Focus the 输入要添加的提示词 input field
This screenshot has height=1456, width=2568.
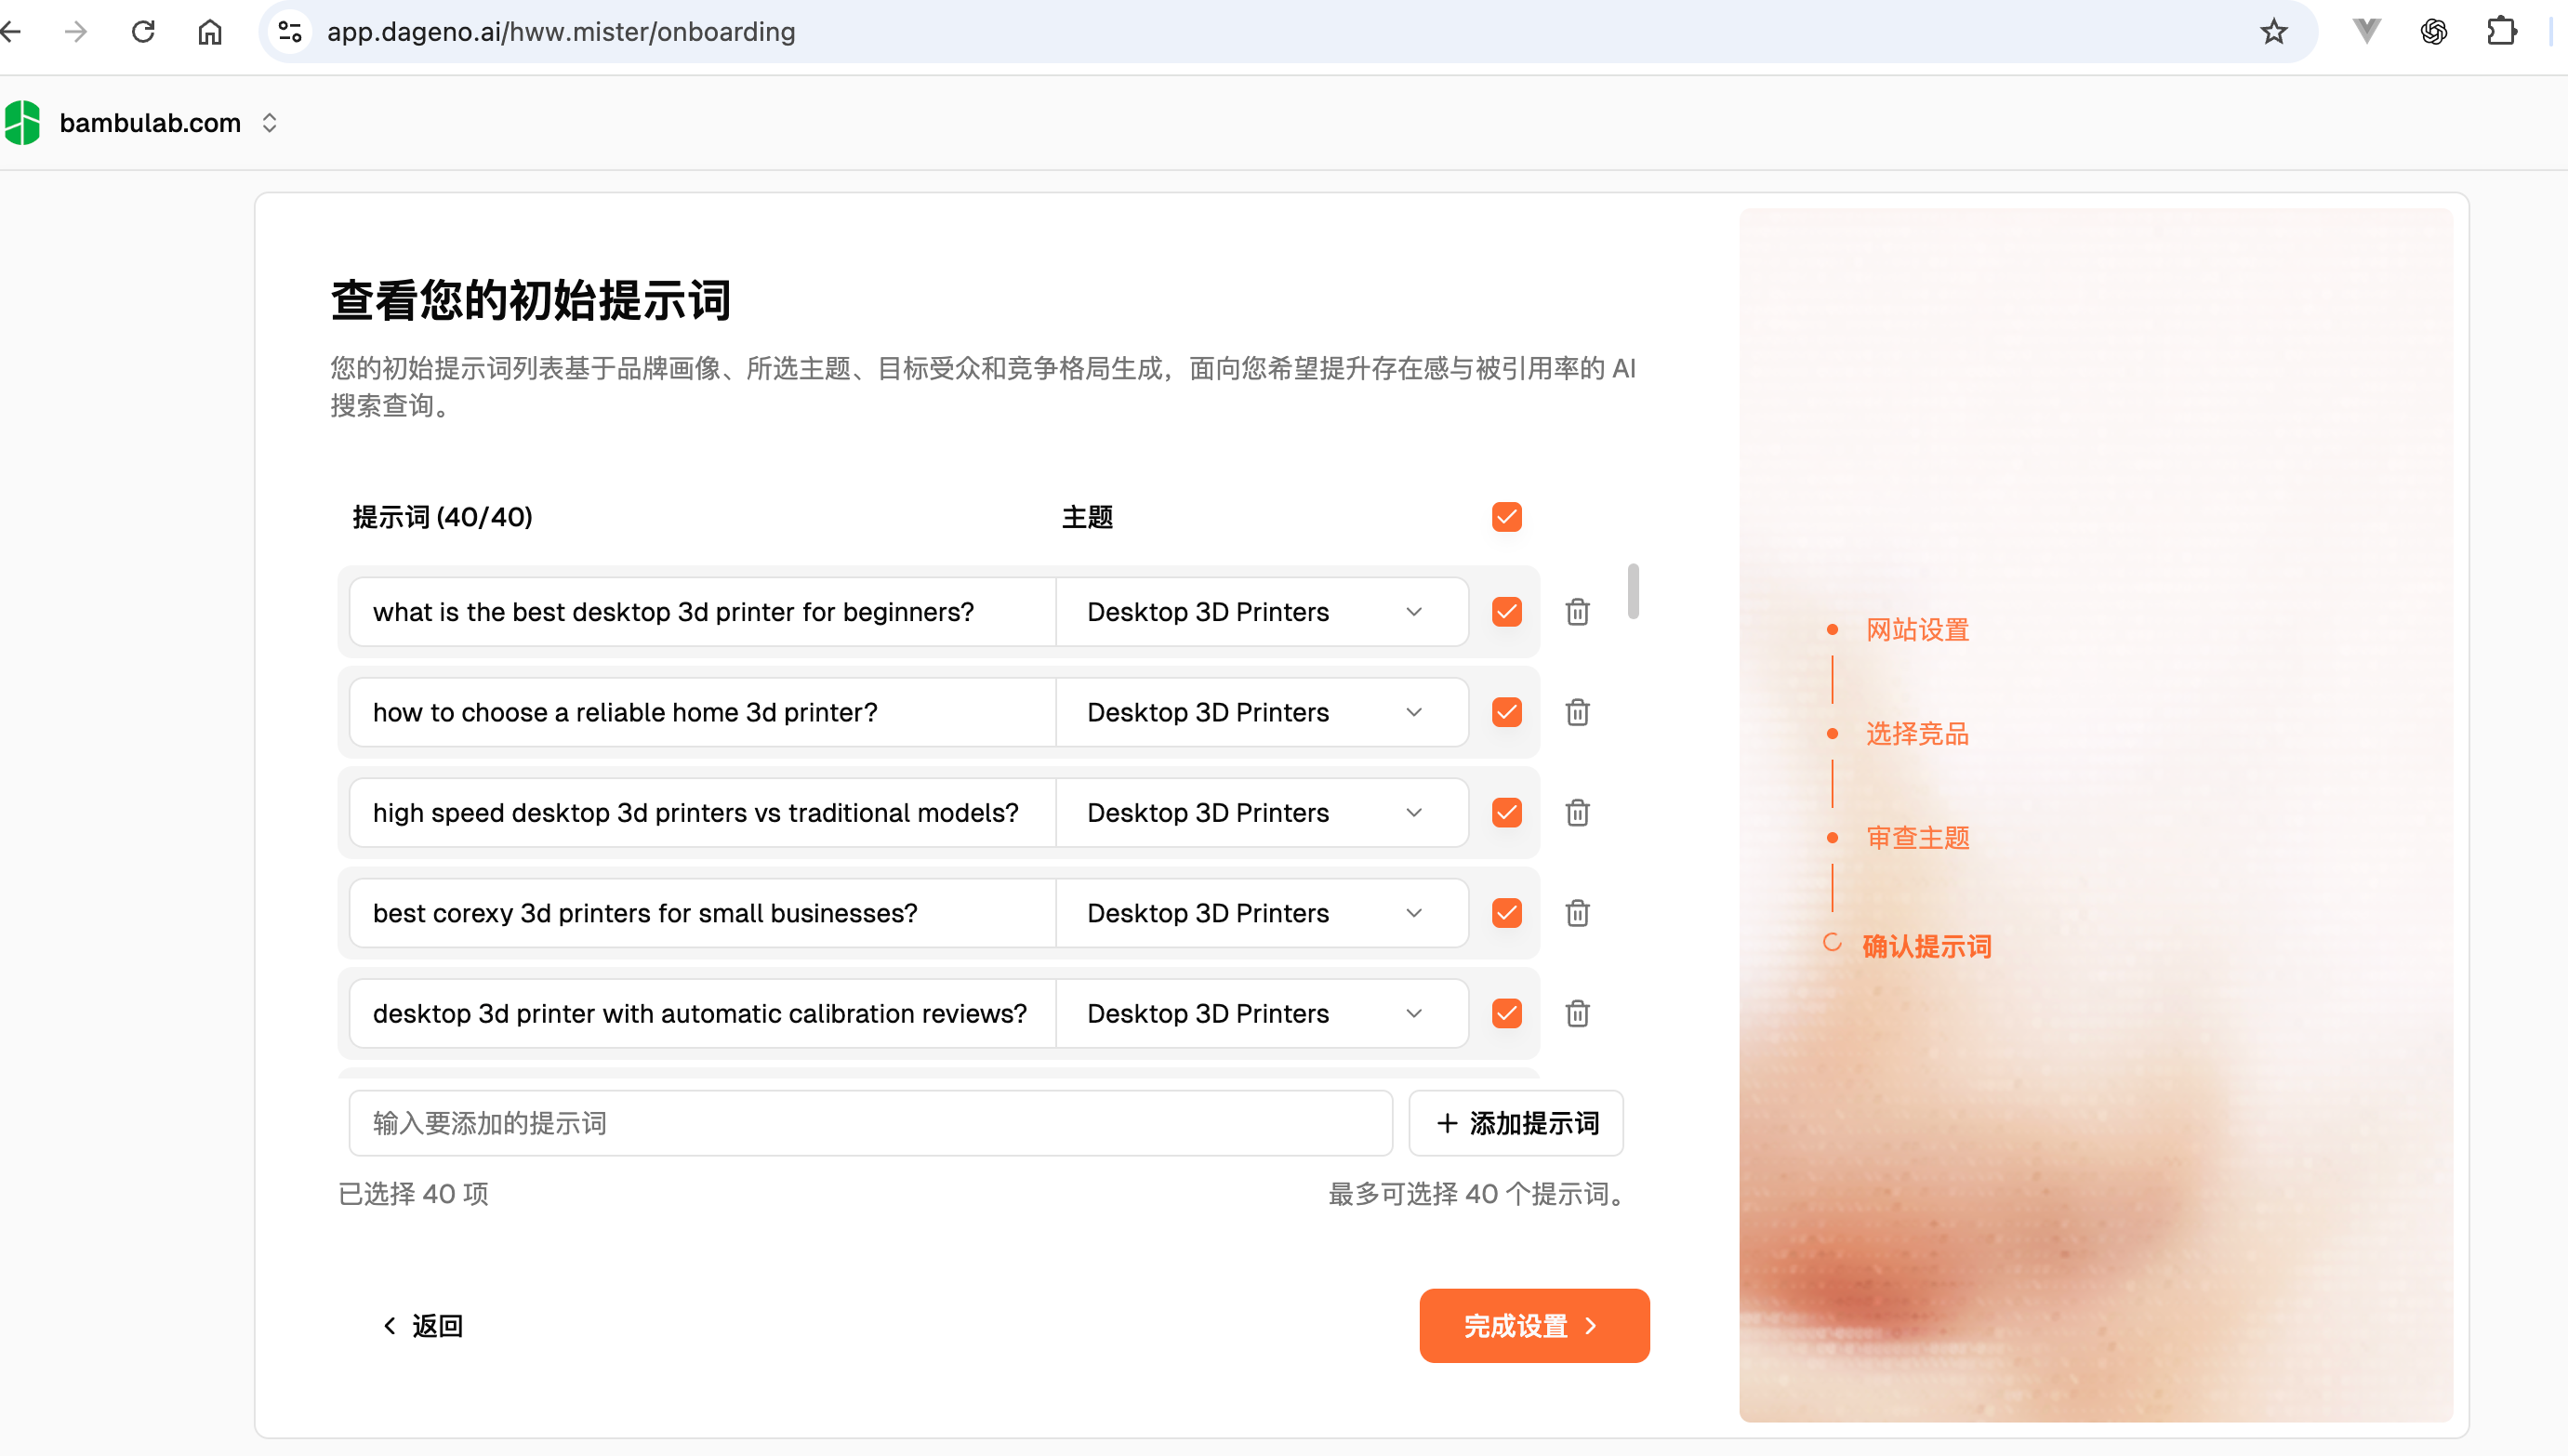click(870, 1123)
